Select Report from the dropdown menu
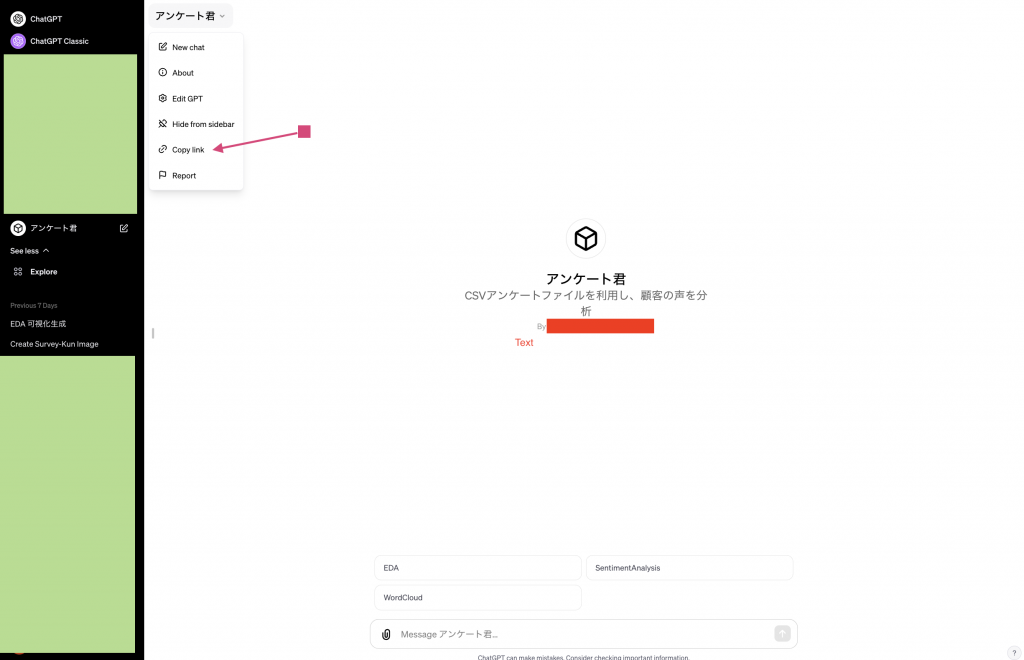The image size is (1024, 660). click(x=184, y=176)
